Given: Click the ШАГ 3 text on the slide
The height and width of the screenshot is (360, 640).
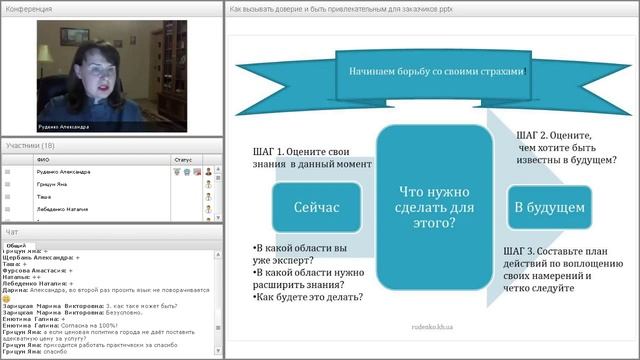Looking at the screenshot, I should pyautogui.click(x=563, y=270).
